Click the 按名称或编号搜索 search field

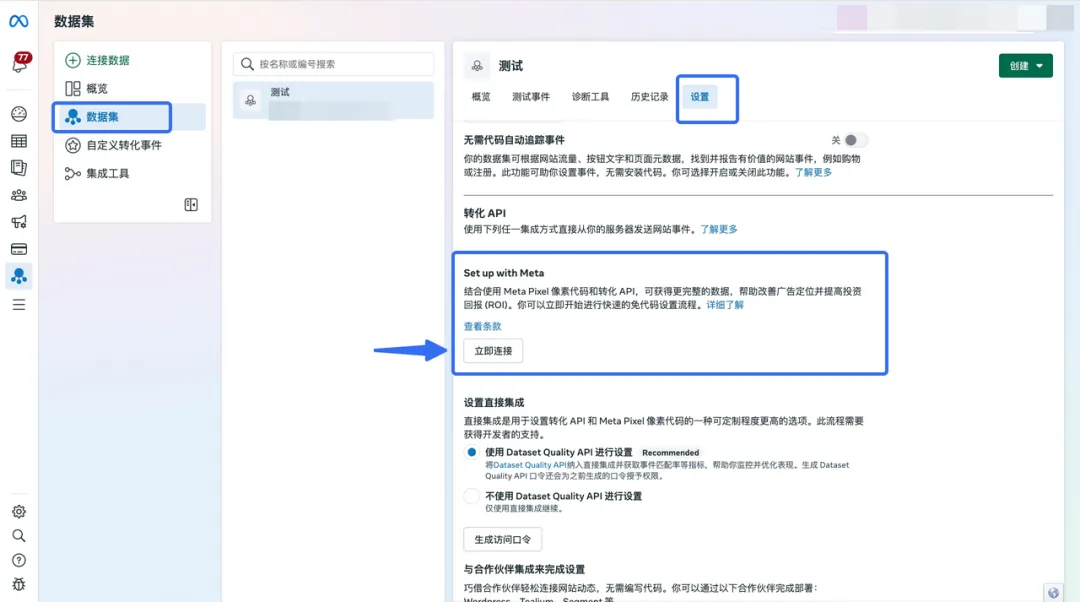333,64
